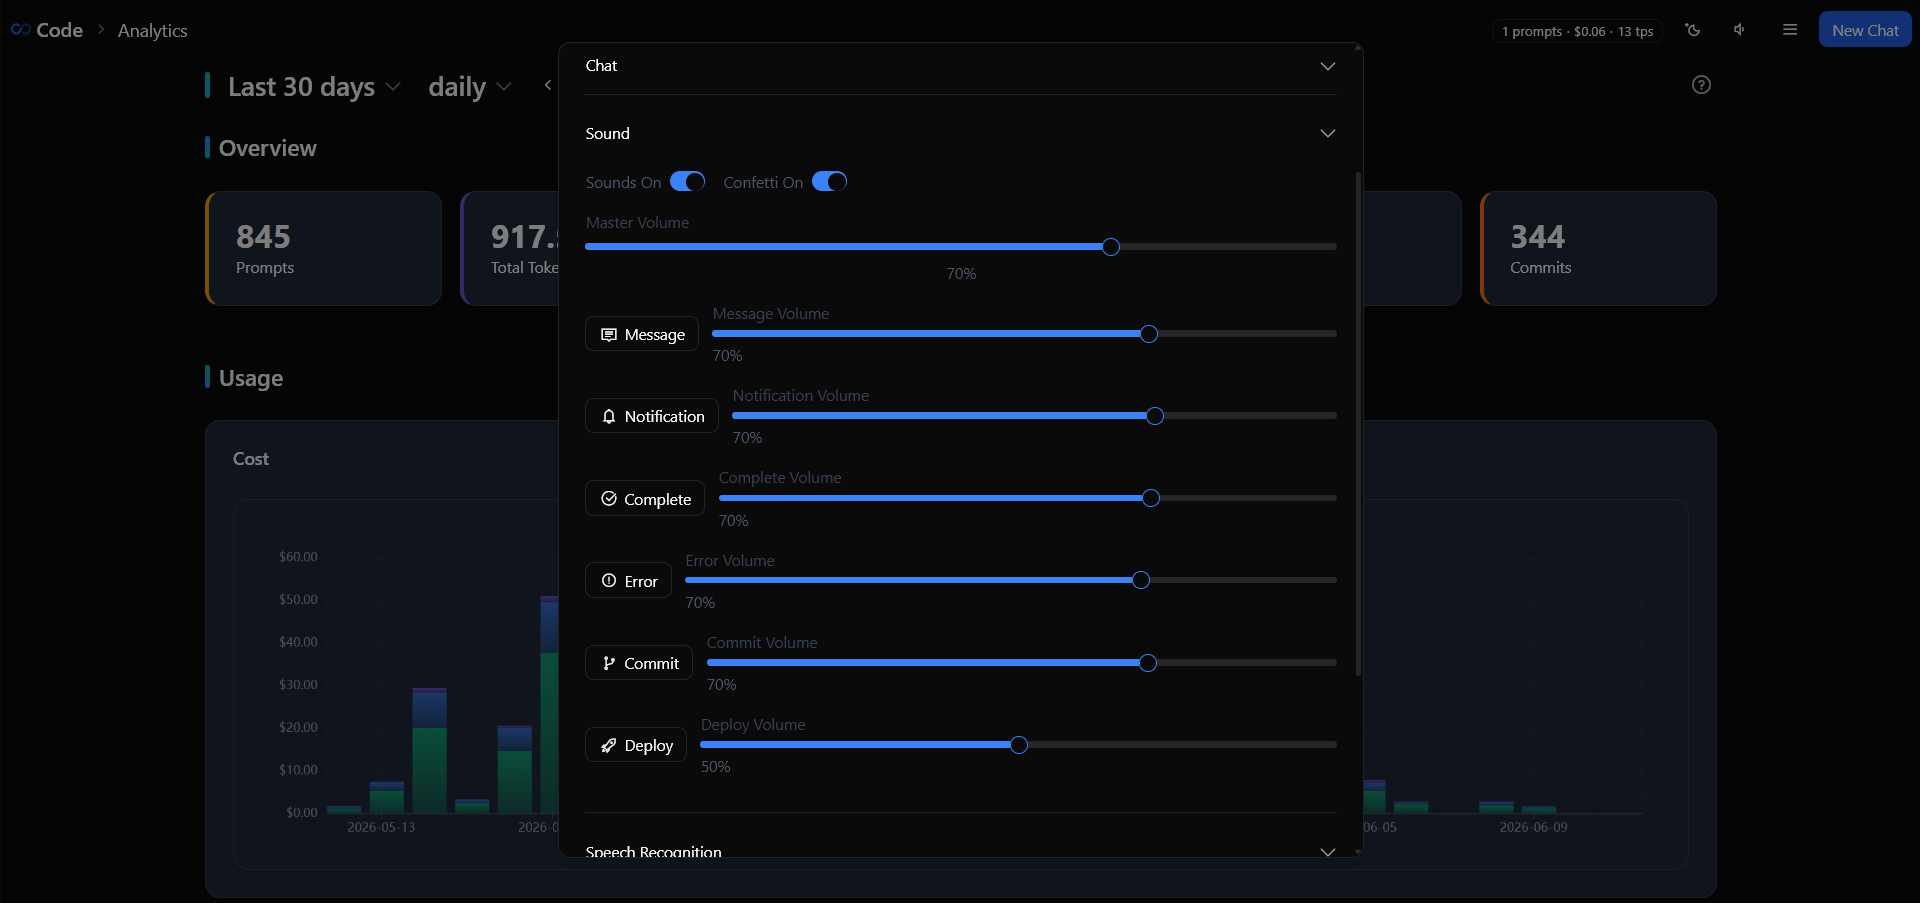Expand the Speech Recognition section

pyautogui.click(x=960, y=851)
